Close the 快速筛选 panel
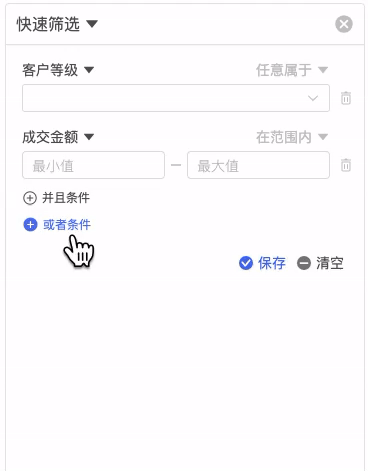Screen dimensions: 368x471 (344, 24)
